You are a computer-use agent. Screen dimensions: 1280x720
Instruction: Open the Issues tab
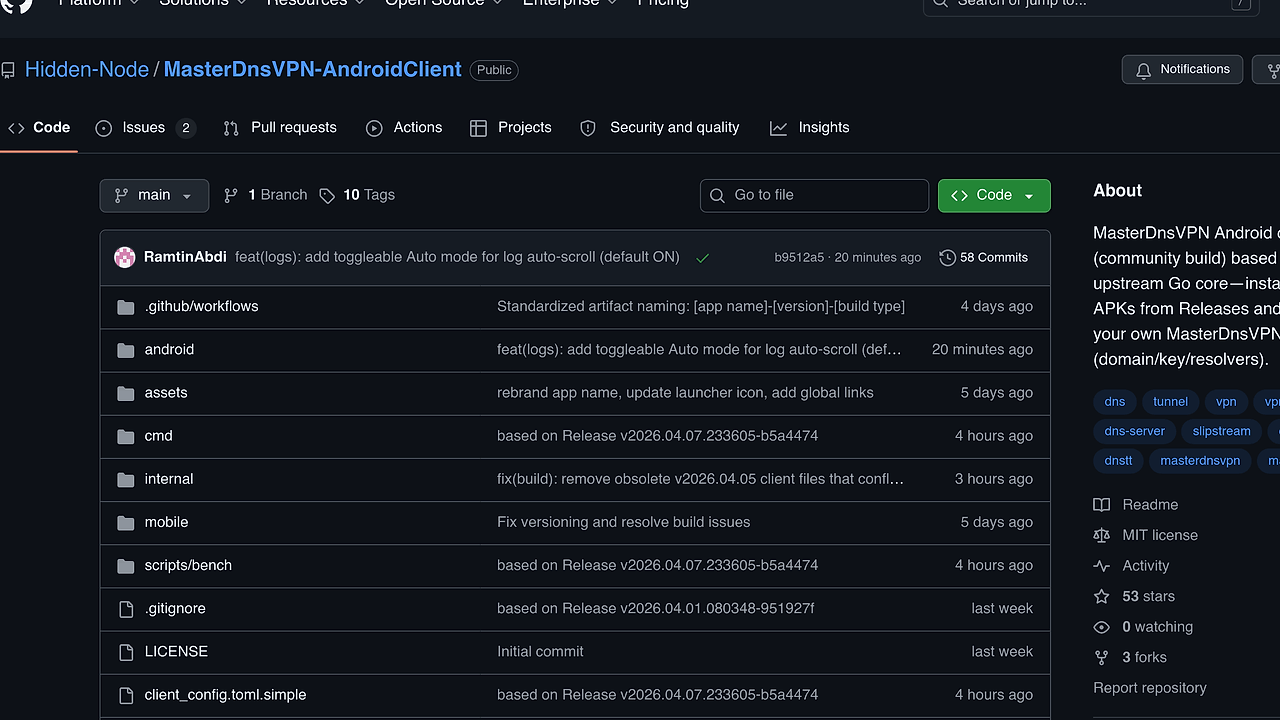145,128
